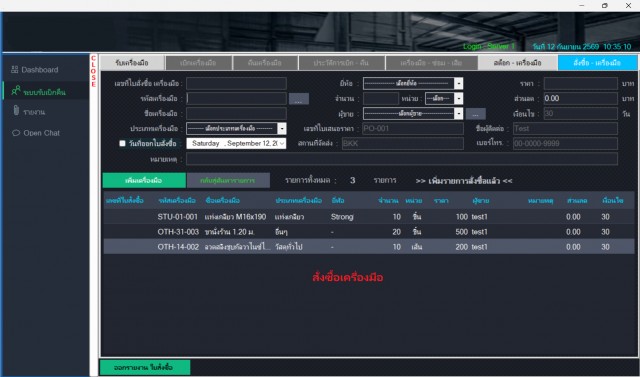The image size is (640, 377).
Task: Click the quotation number field showing PO-001
Action: point(413,129)
